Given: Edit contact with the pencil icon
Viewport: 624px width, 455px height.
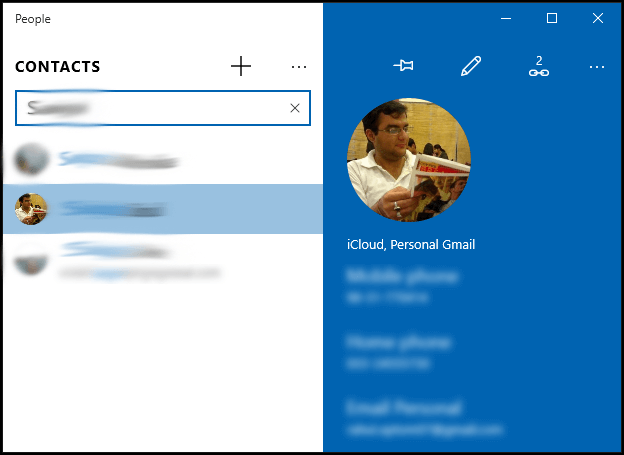Looking at the screenshot, I should pyautogui.click(x=471, y=66).
